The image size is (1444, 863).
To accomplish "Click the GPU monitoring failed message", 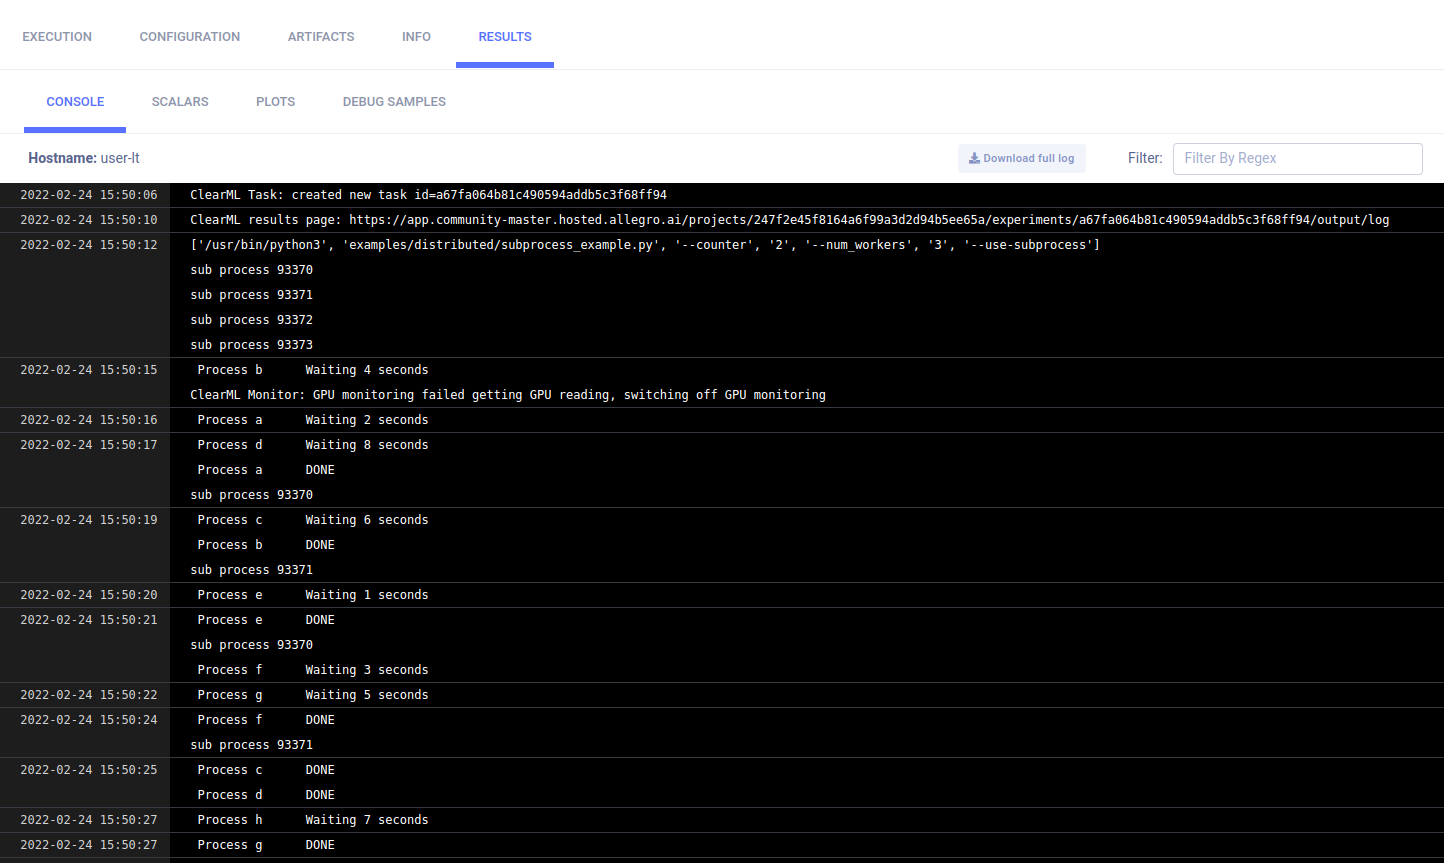I will pyautogui.click(x=508, y=395).
